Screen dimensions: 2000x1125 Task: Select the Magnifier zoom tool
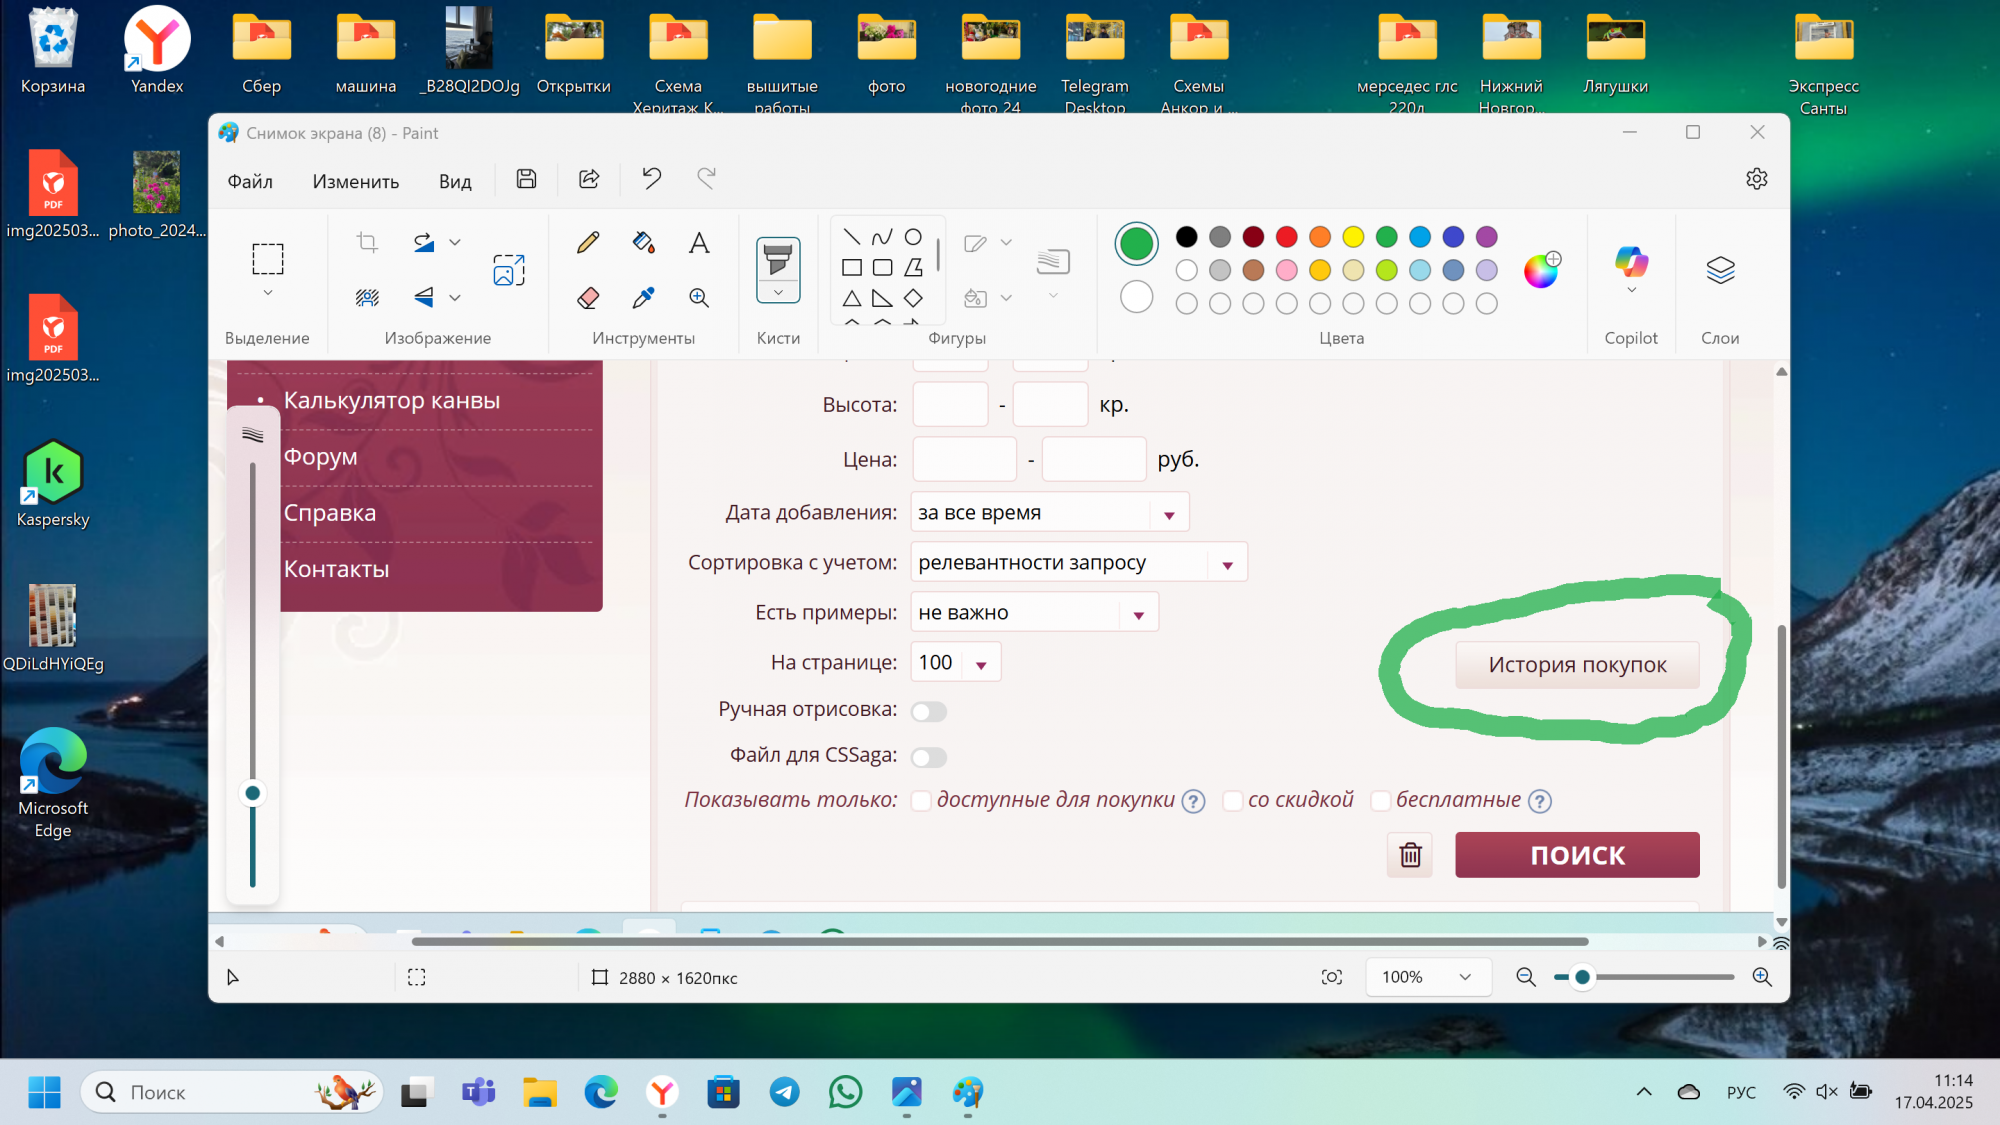coord(699,297)
